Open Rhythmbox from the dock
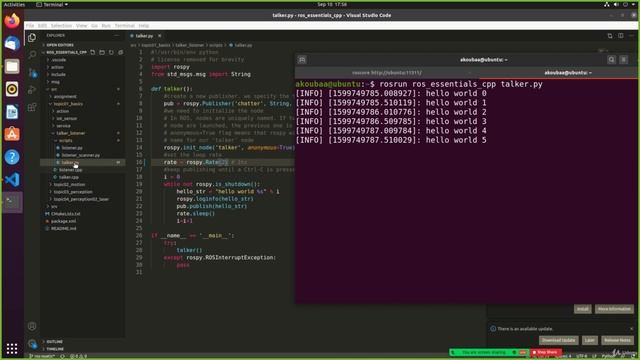This screenshot has width=640, height=360. point(12,89)
